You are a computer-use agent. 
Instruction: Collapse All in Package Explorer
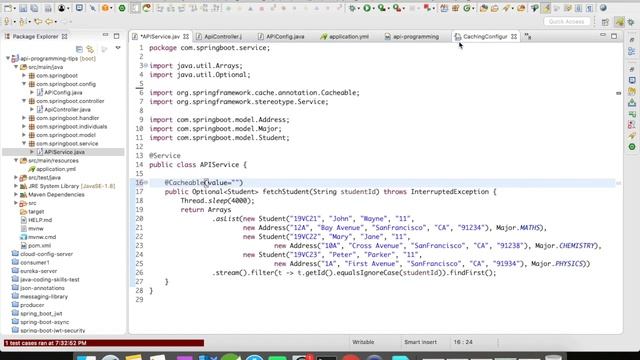pyautogui.click(x=79, y=49)
